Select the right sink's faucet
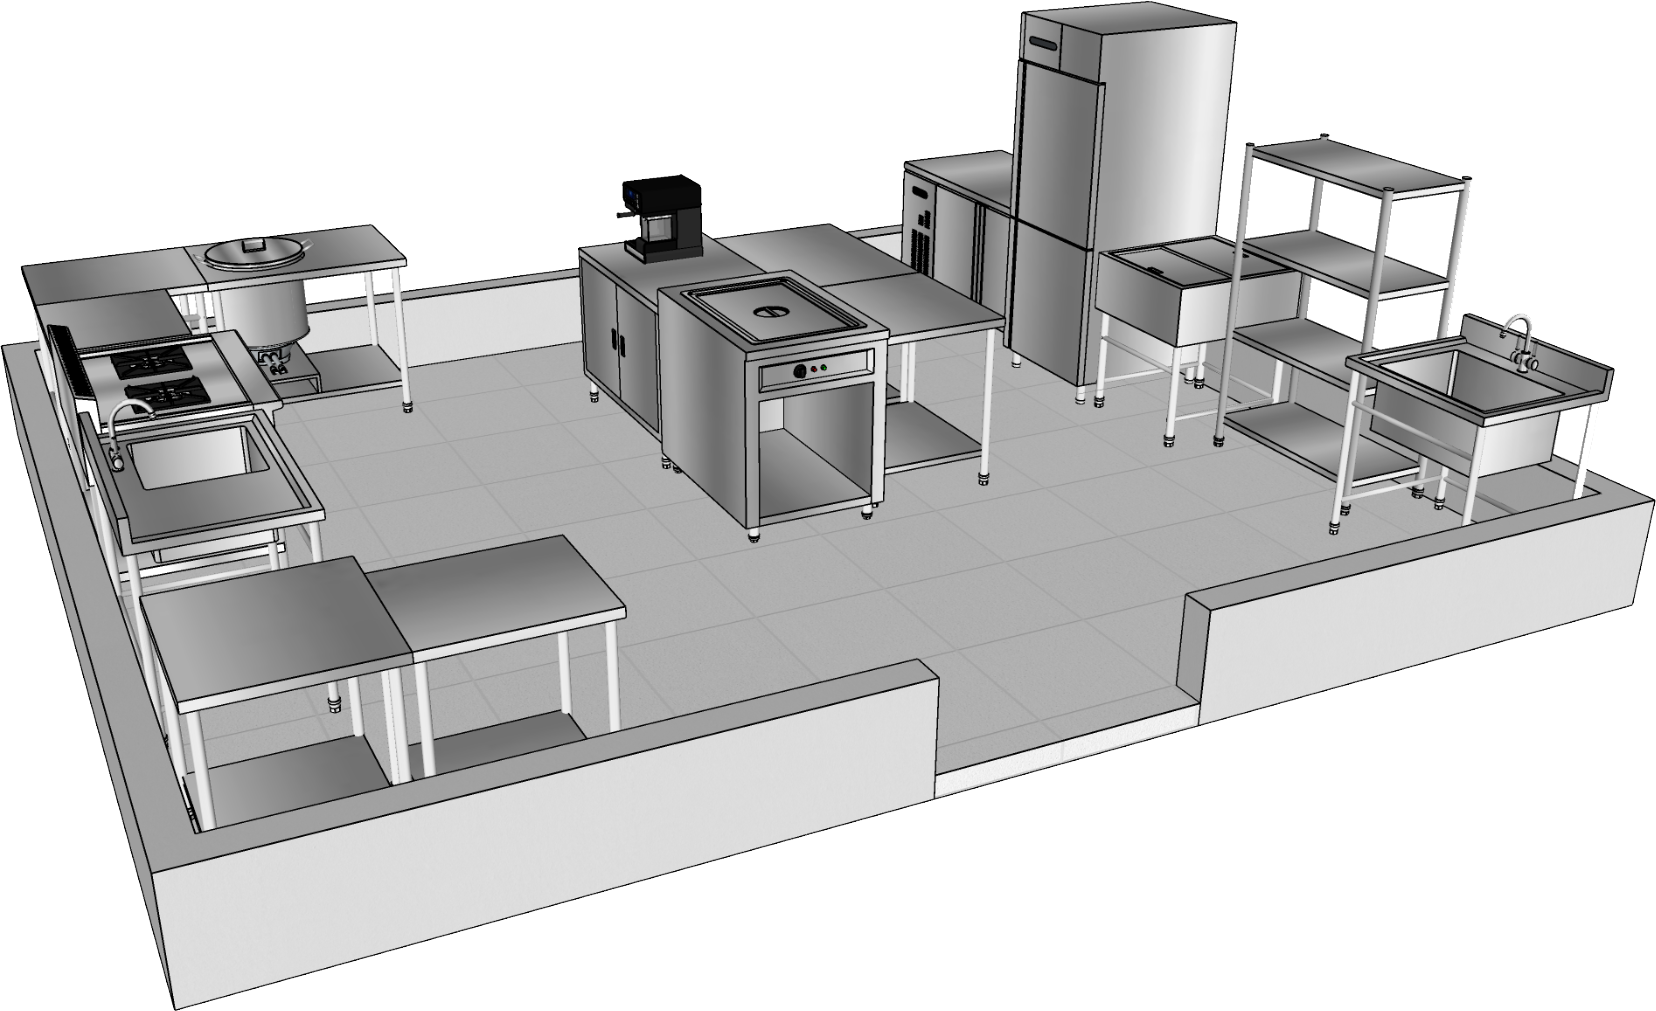This screenshot has width=1656, height=1011. point(1520,340)
